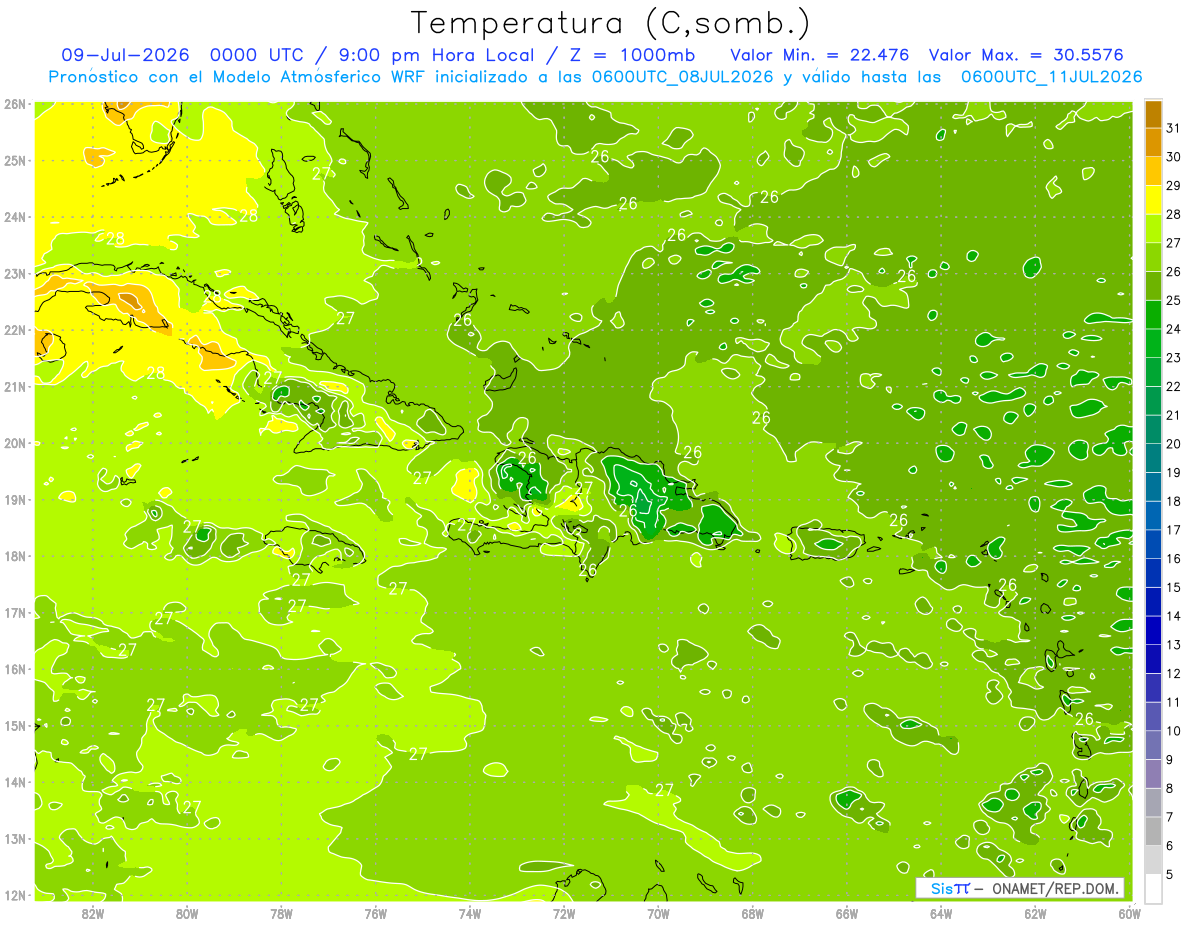This screenshot has height=927, width=1200.
Task: Click the "23N" latitude axis label
Action: click(x=14, y=273)
